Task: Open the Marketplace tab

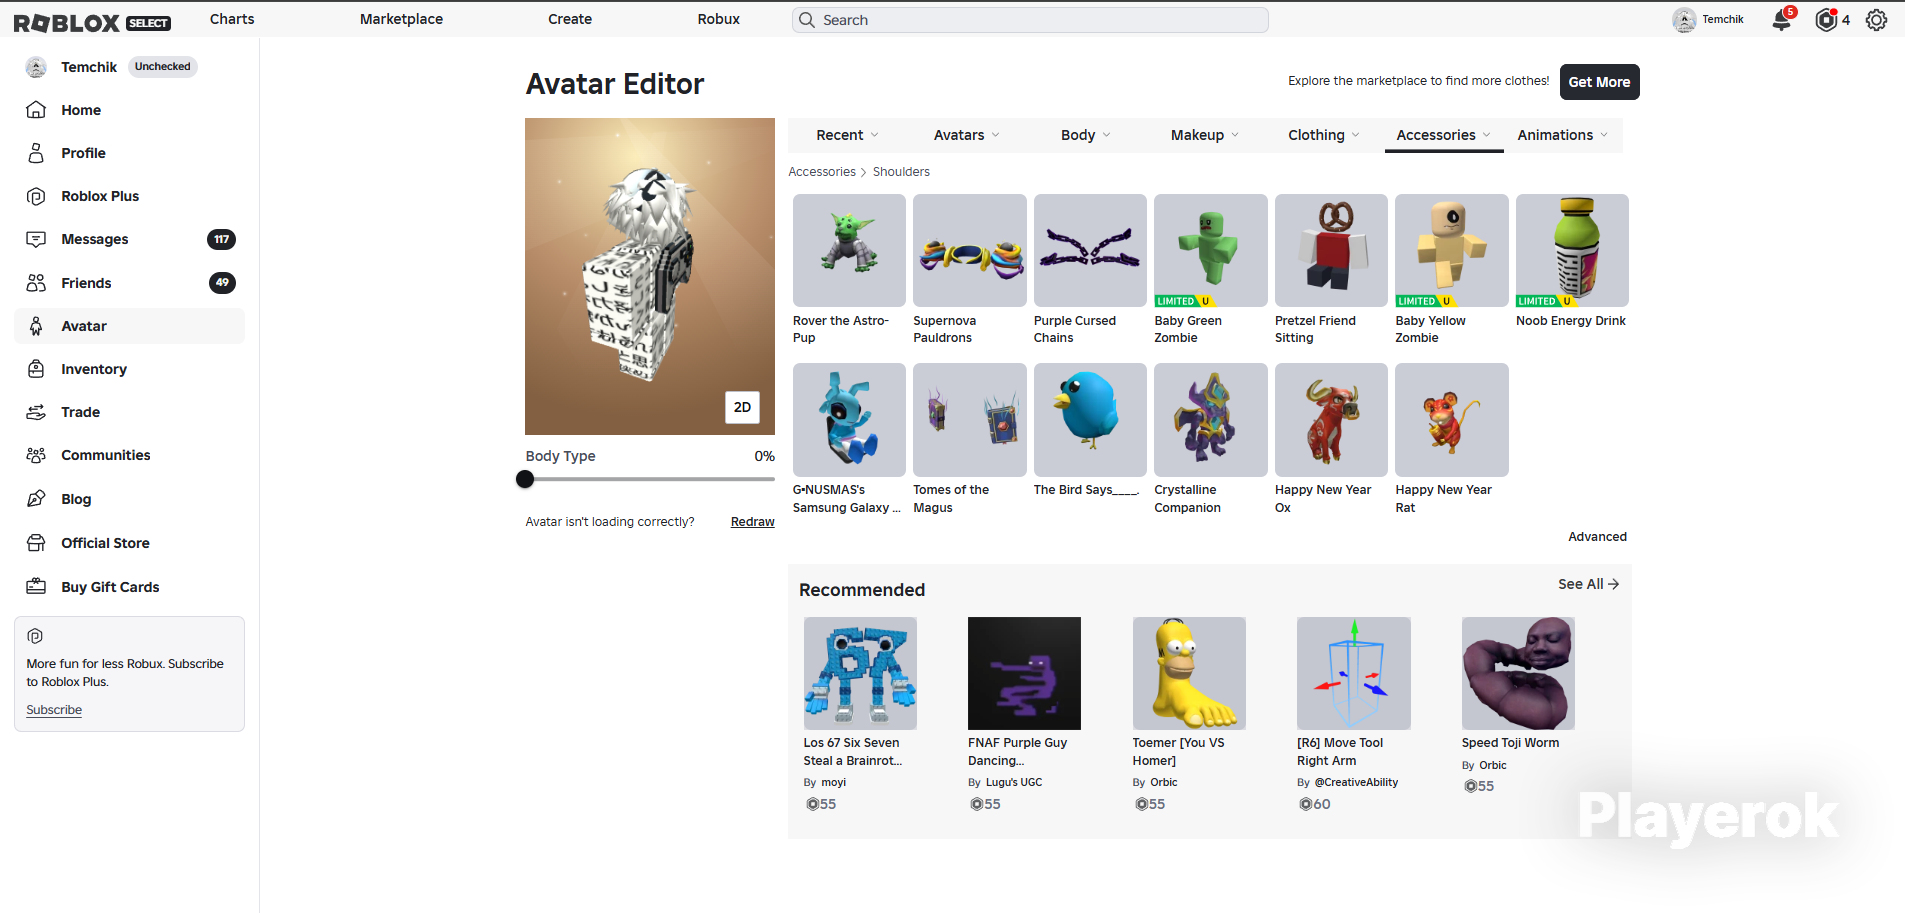Action: pyautogui.click(x=401, y=19)
